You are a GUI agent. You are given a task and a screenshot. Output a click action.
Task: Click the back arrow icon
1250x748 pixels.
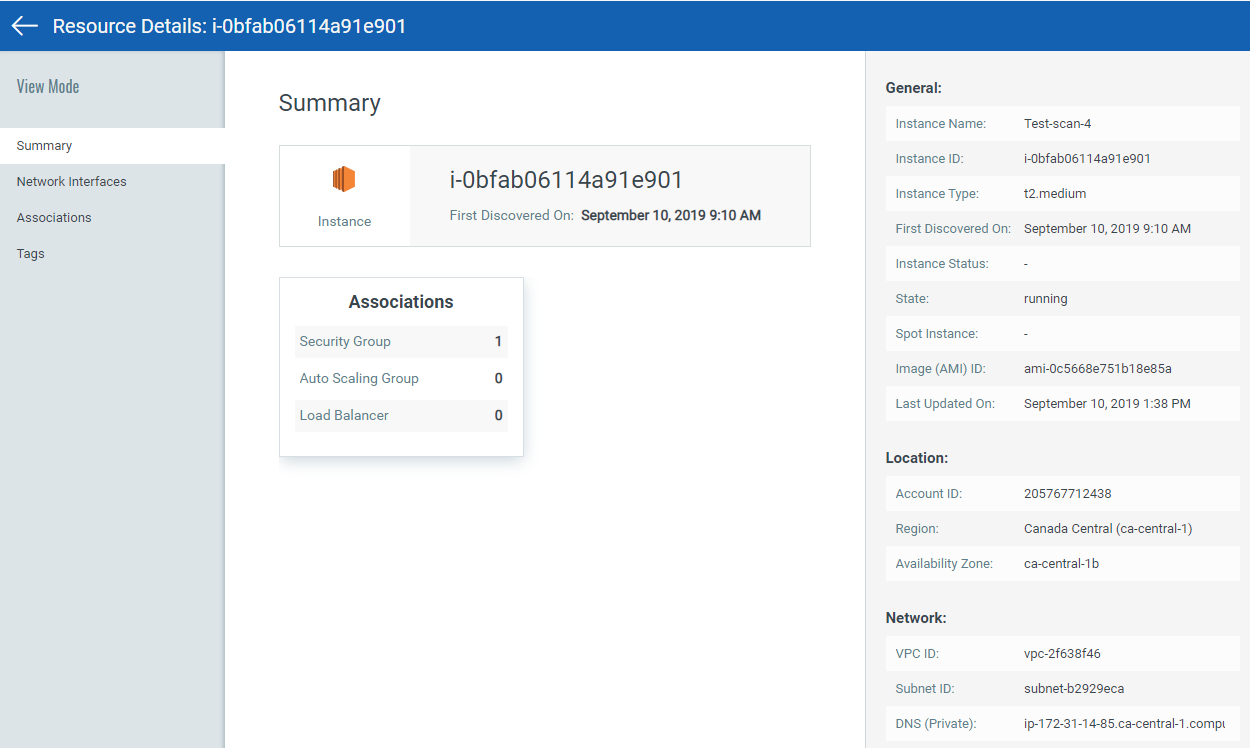(x=25, y=26)
